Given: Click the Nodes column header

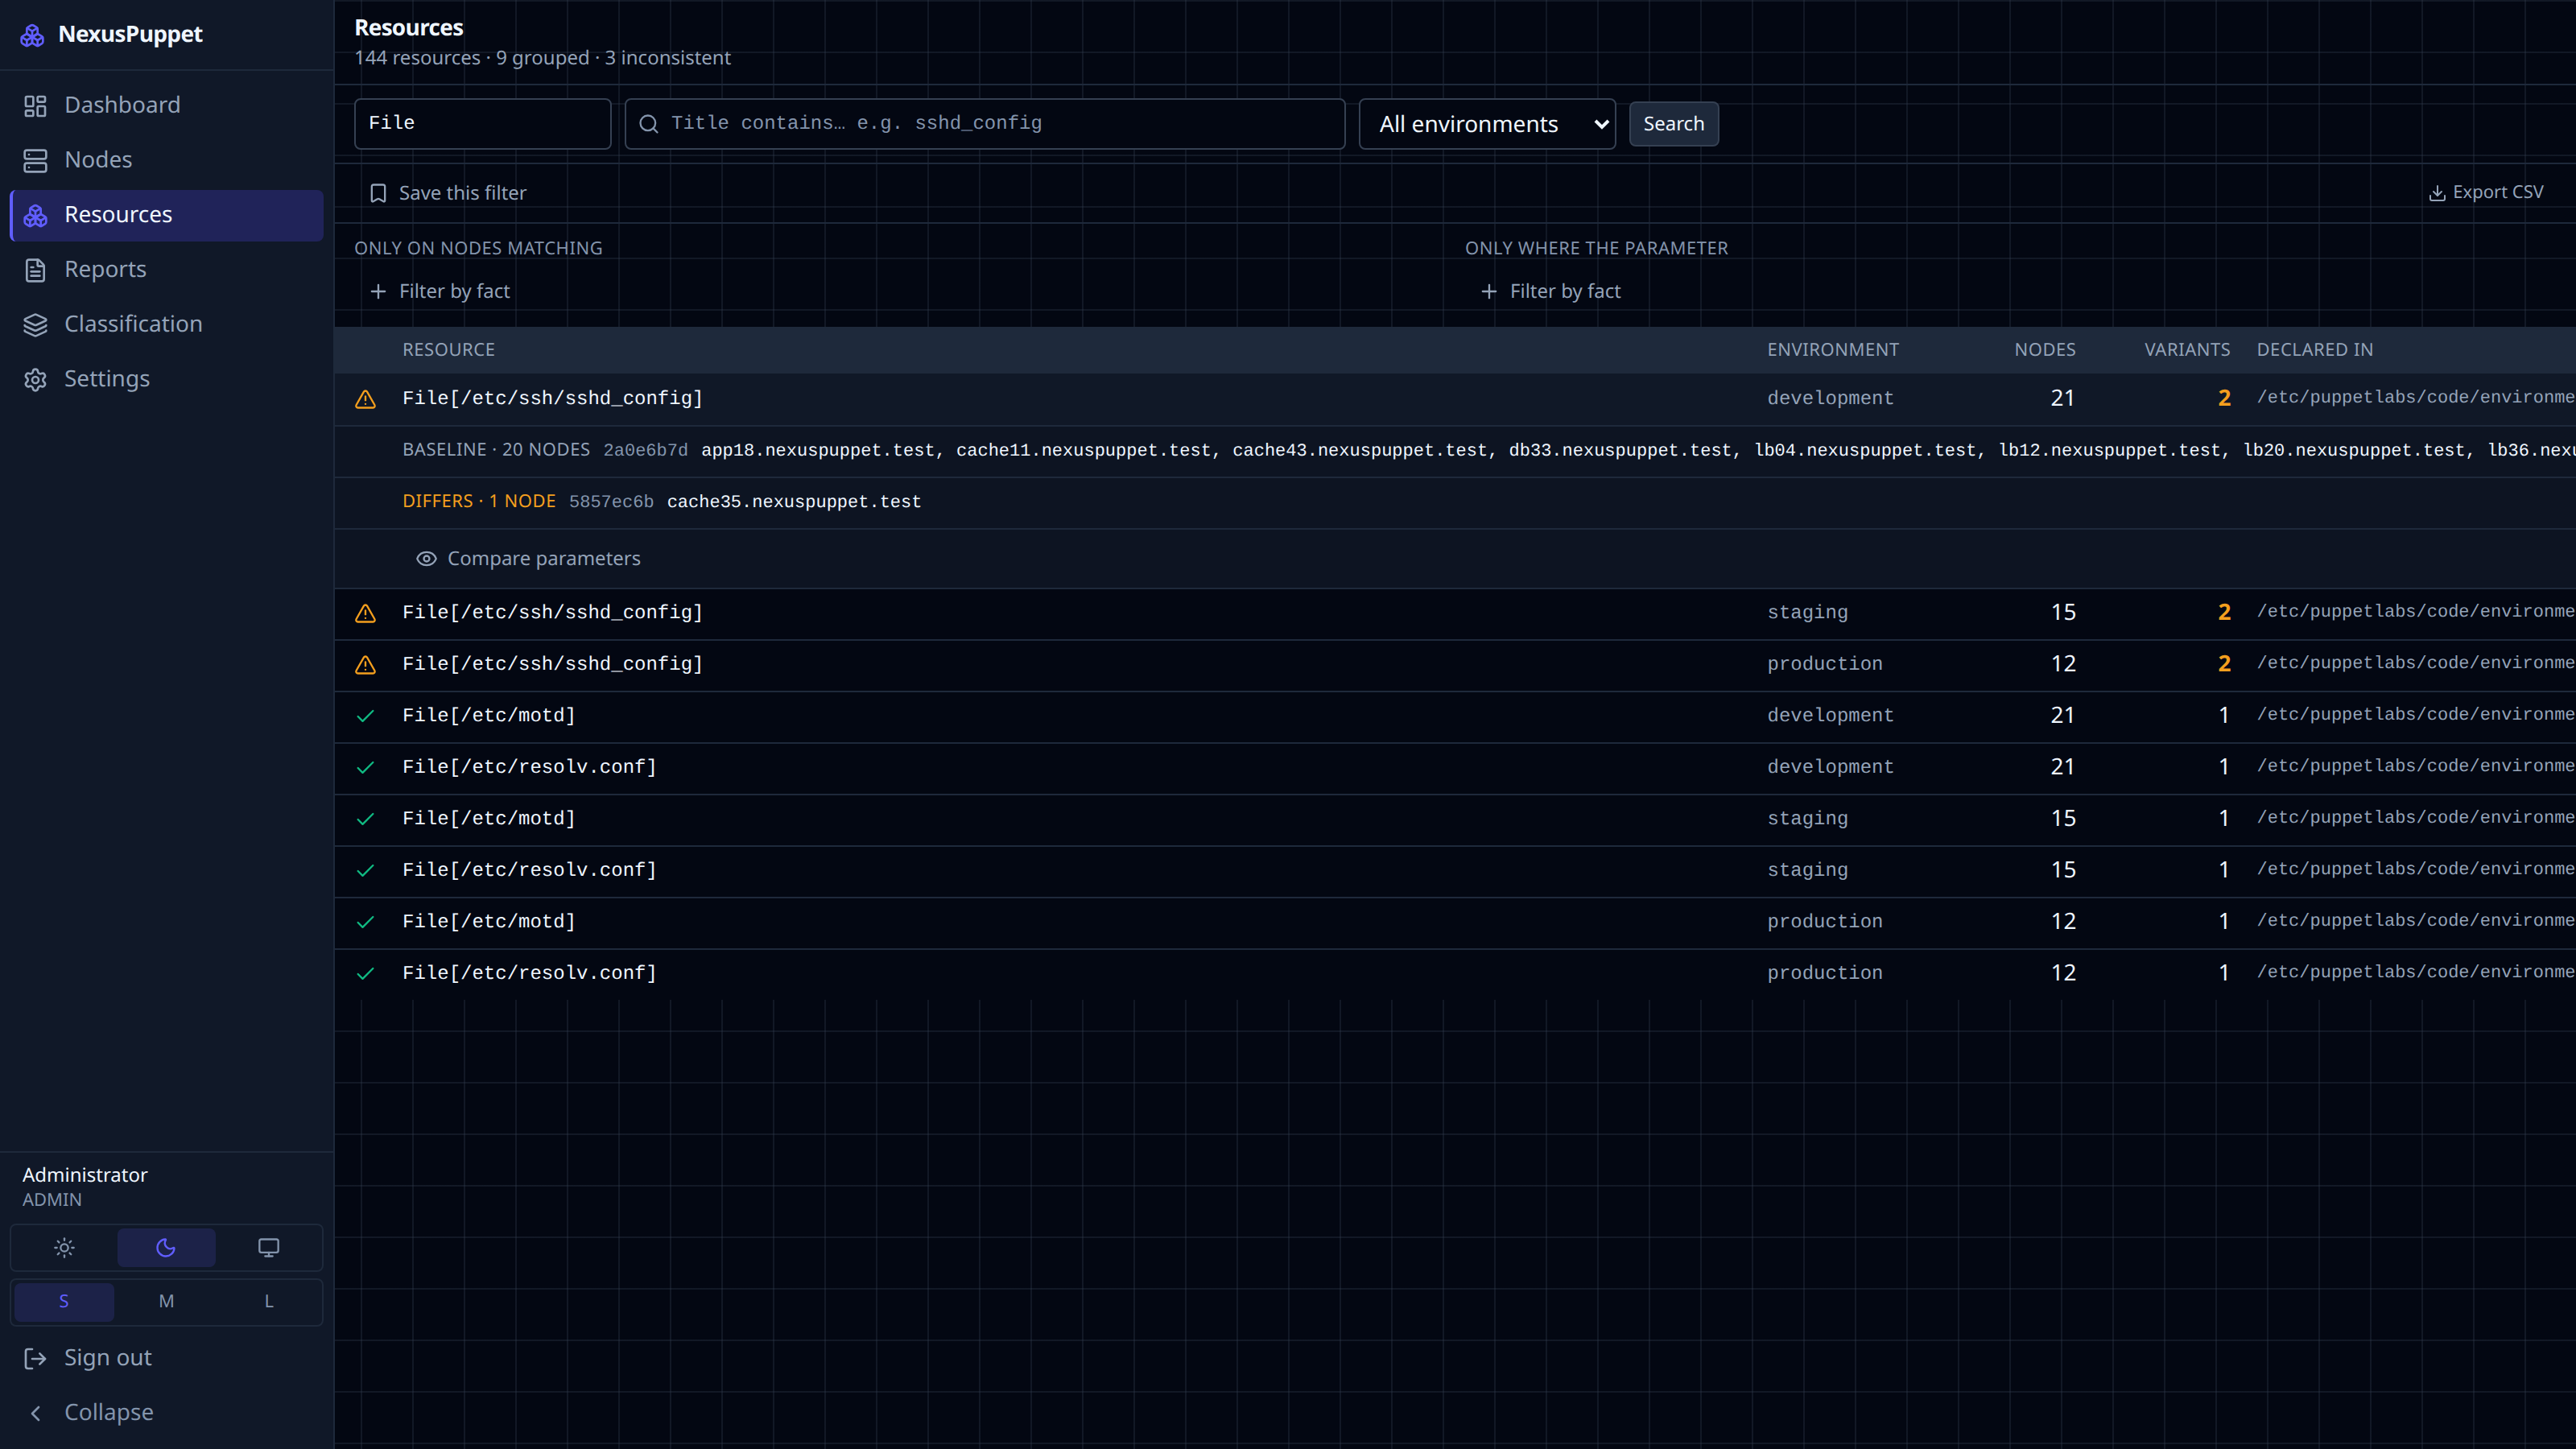Looking at the screenshot, I should click(2044, 350).
